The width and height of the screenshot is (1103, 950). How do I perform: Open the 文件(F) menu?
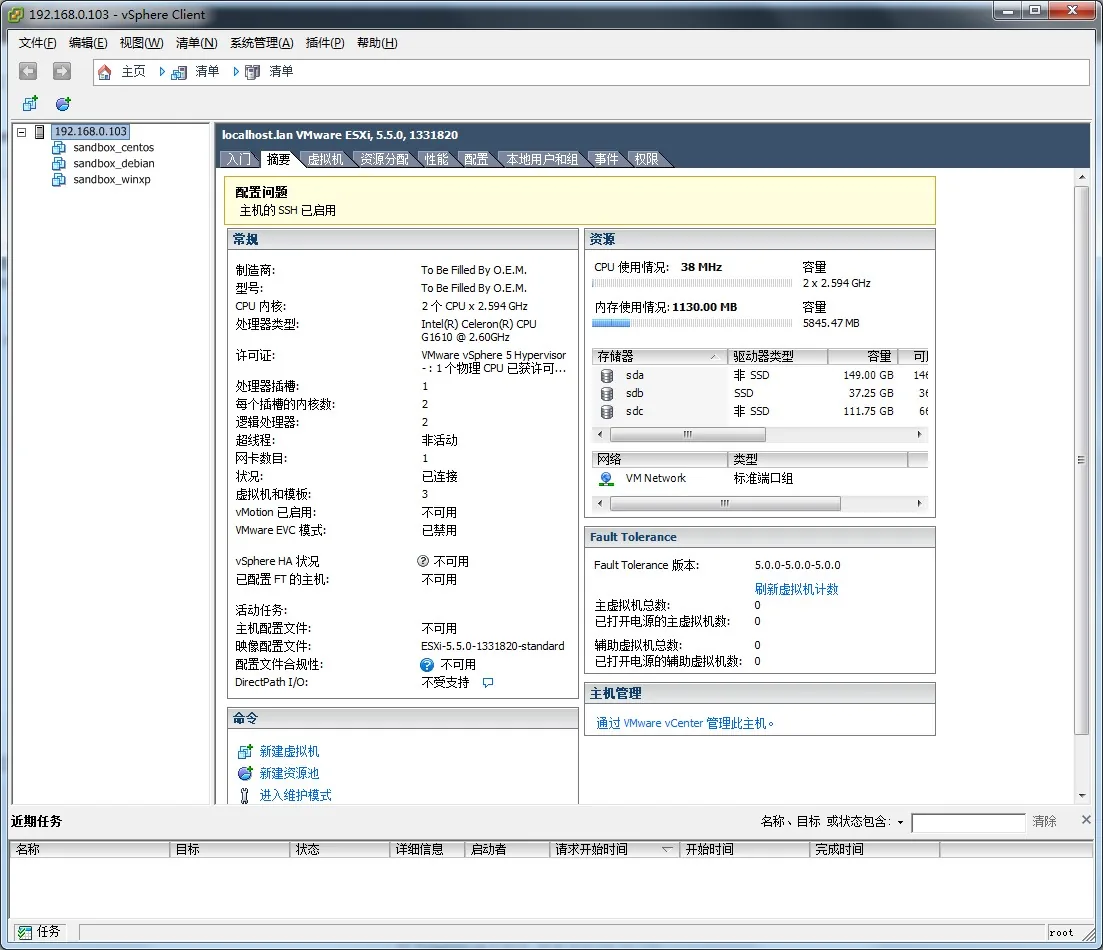coord(37,43)
